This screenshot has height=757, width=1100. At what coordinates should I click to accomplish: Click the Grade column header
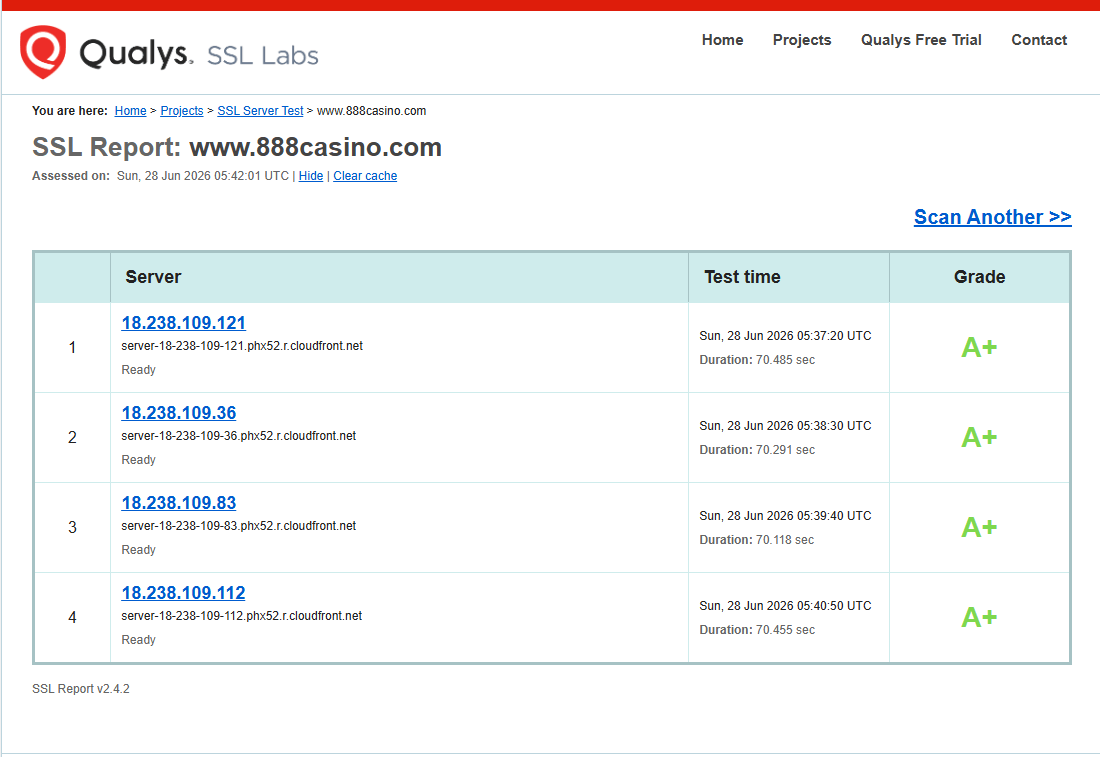(979, 277)
